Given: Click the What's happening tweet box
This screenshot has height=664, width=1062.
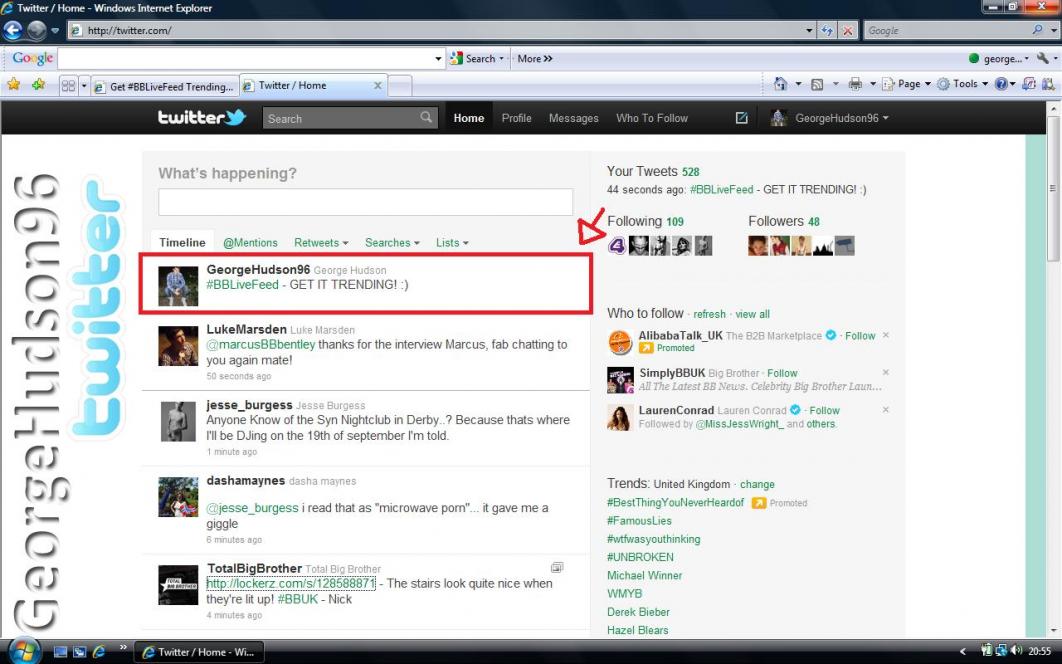Looking at the screenshot, I should [365, 202].
